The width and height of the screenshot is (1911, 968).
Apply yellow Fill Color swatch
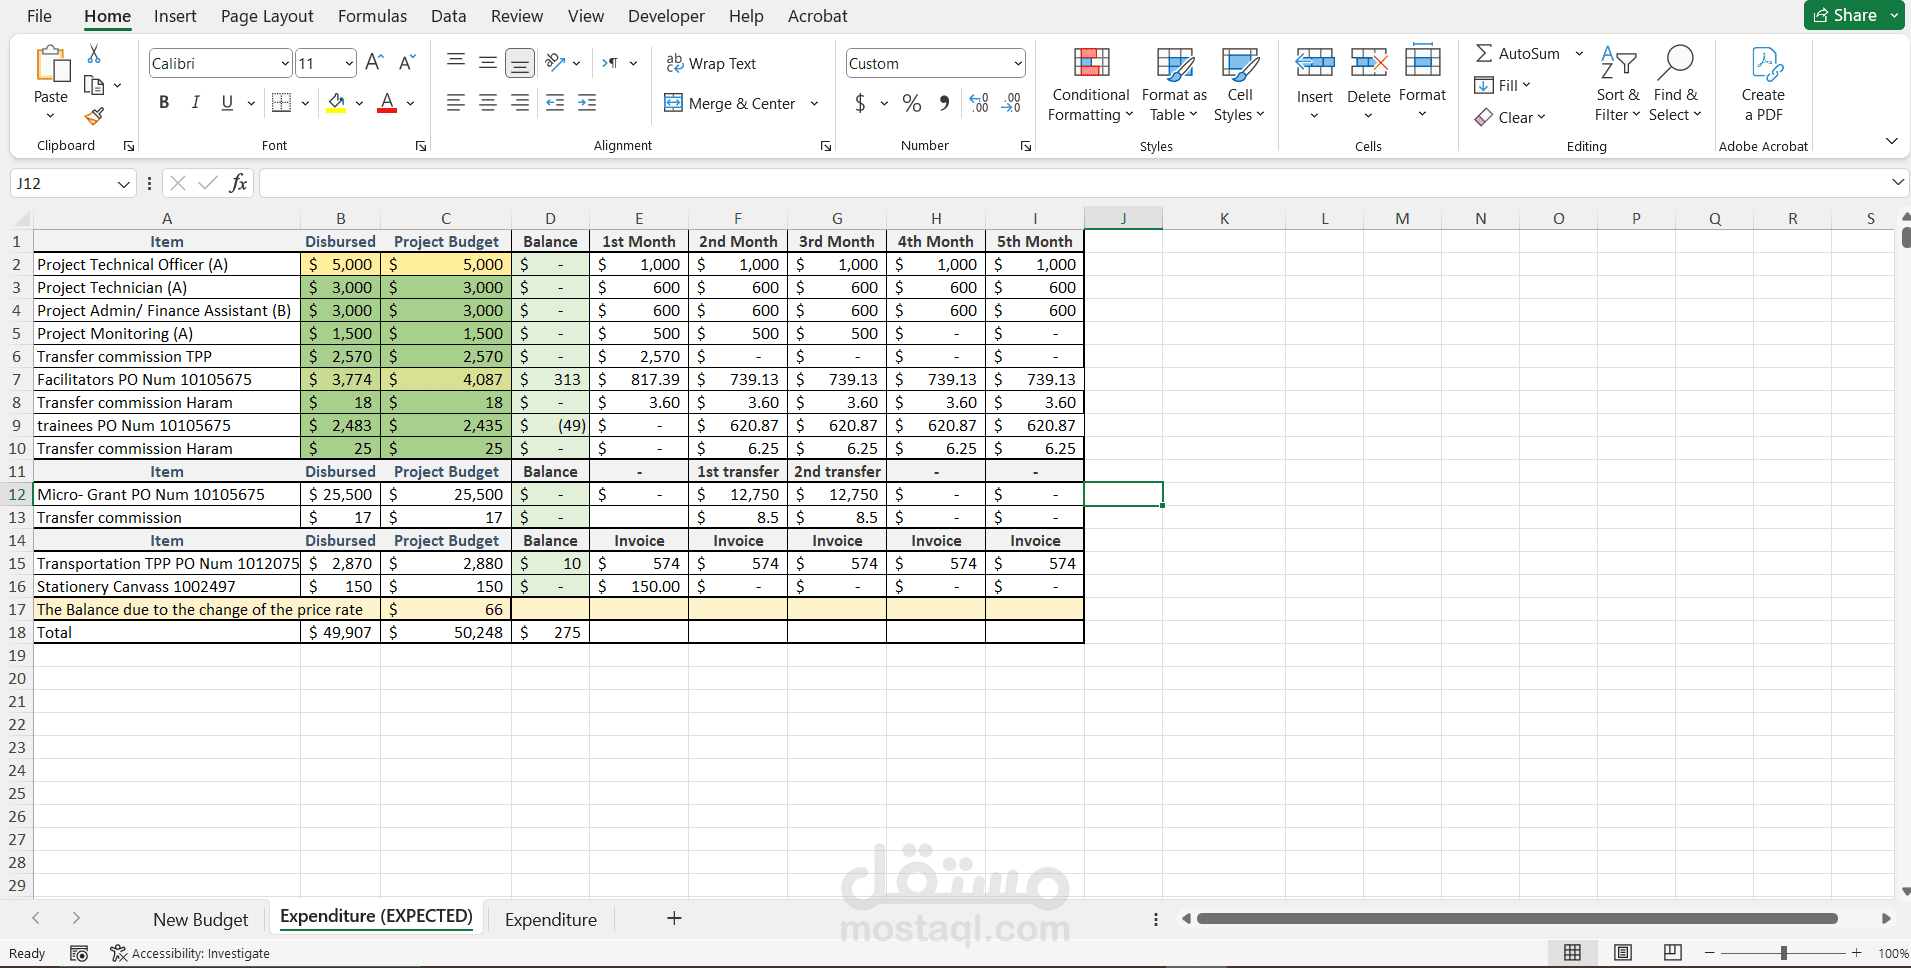click(x=336, y=103)
